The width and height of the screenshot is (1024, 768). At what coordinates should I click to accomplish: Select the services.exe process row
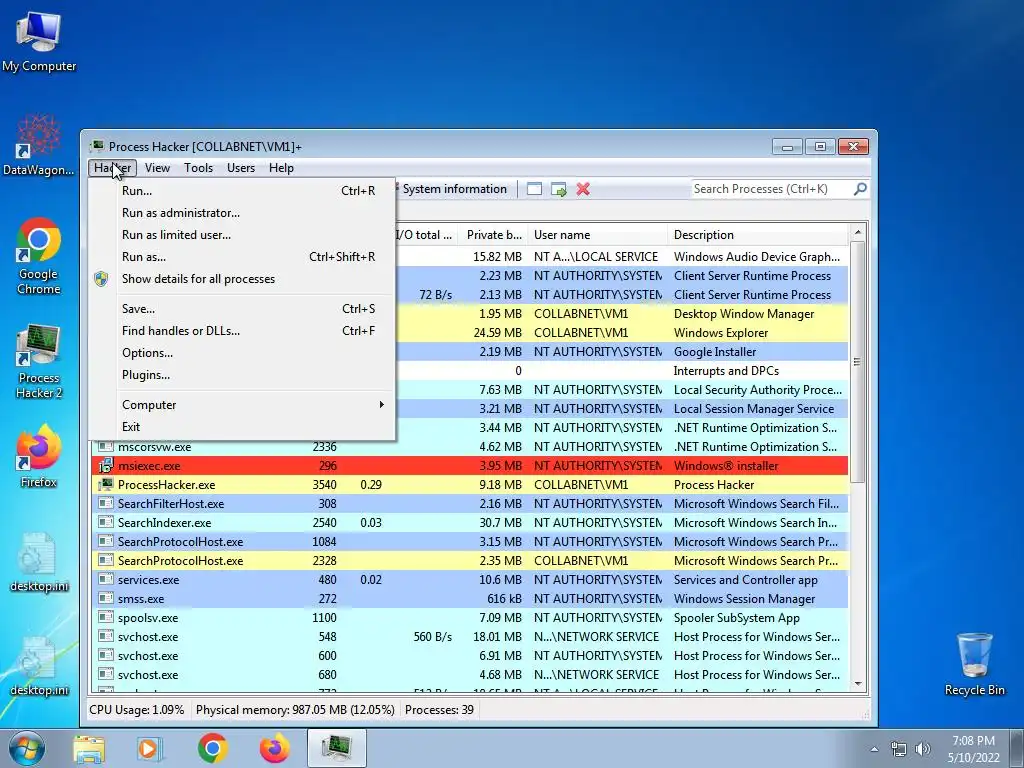coord(470,580)
